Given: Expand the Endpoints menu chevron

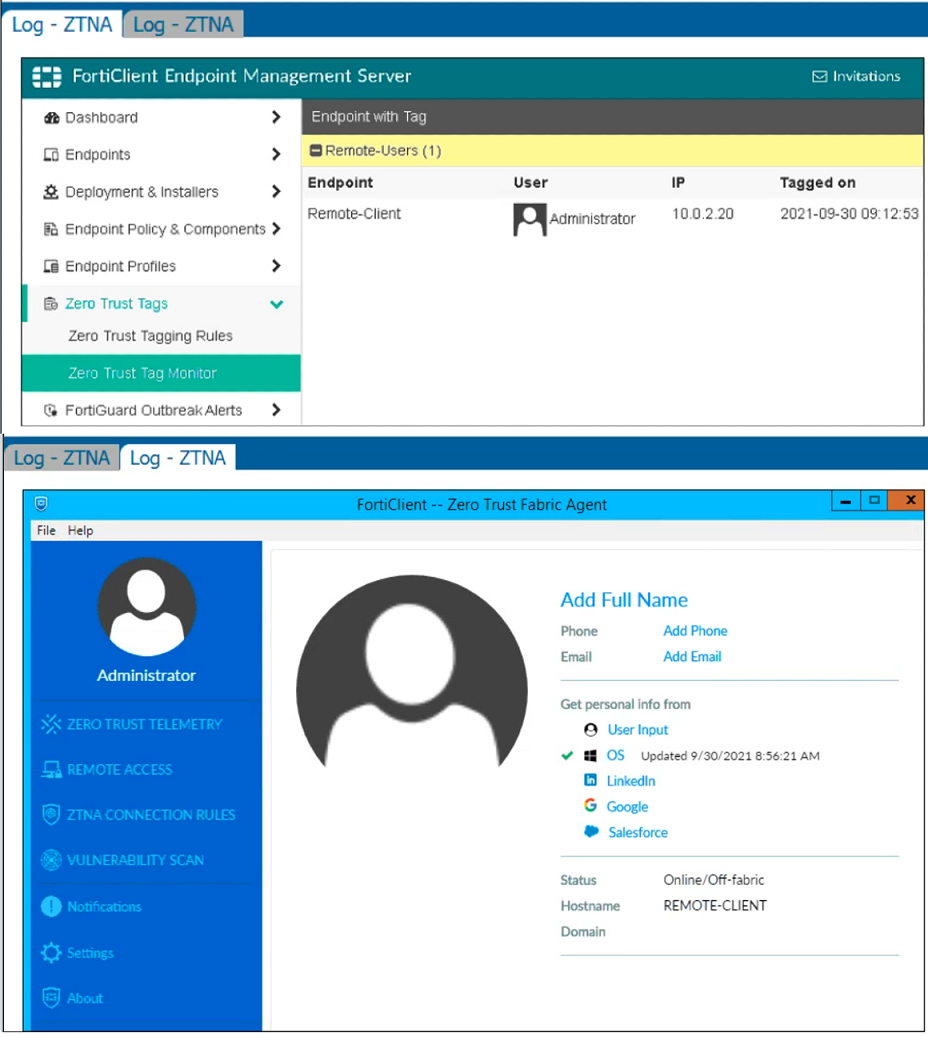Looking at the screenshot, I should tap(276, 155).
